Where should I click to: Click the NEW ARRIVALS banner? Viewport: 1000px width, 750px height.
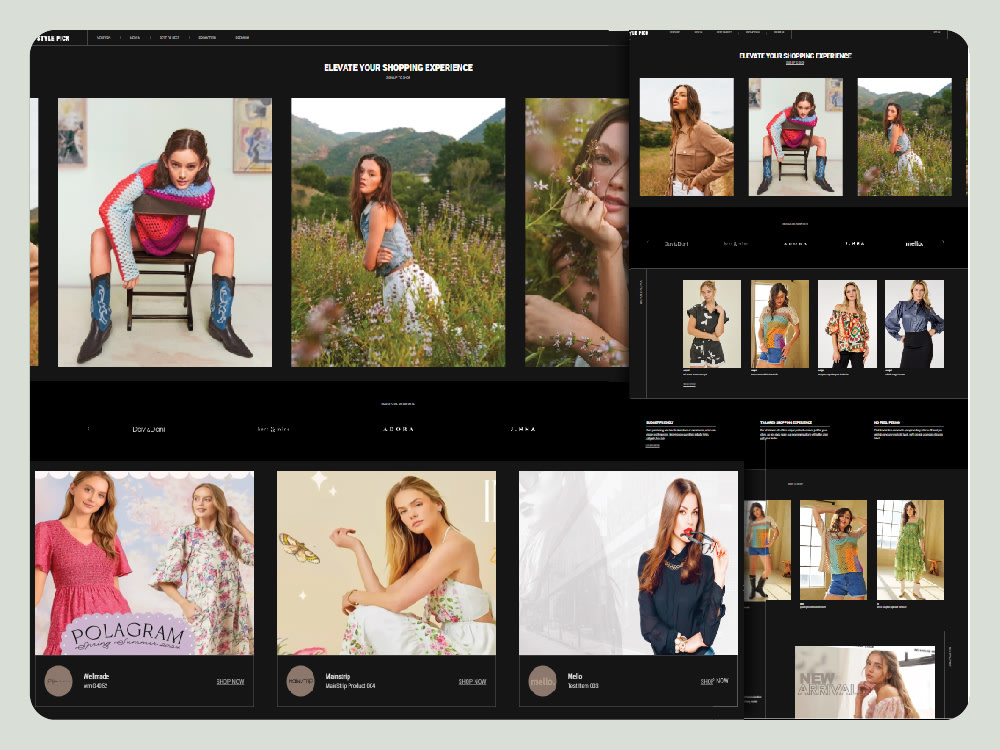(x=865, y=682)
